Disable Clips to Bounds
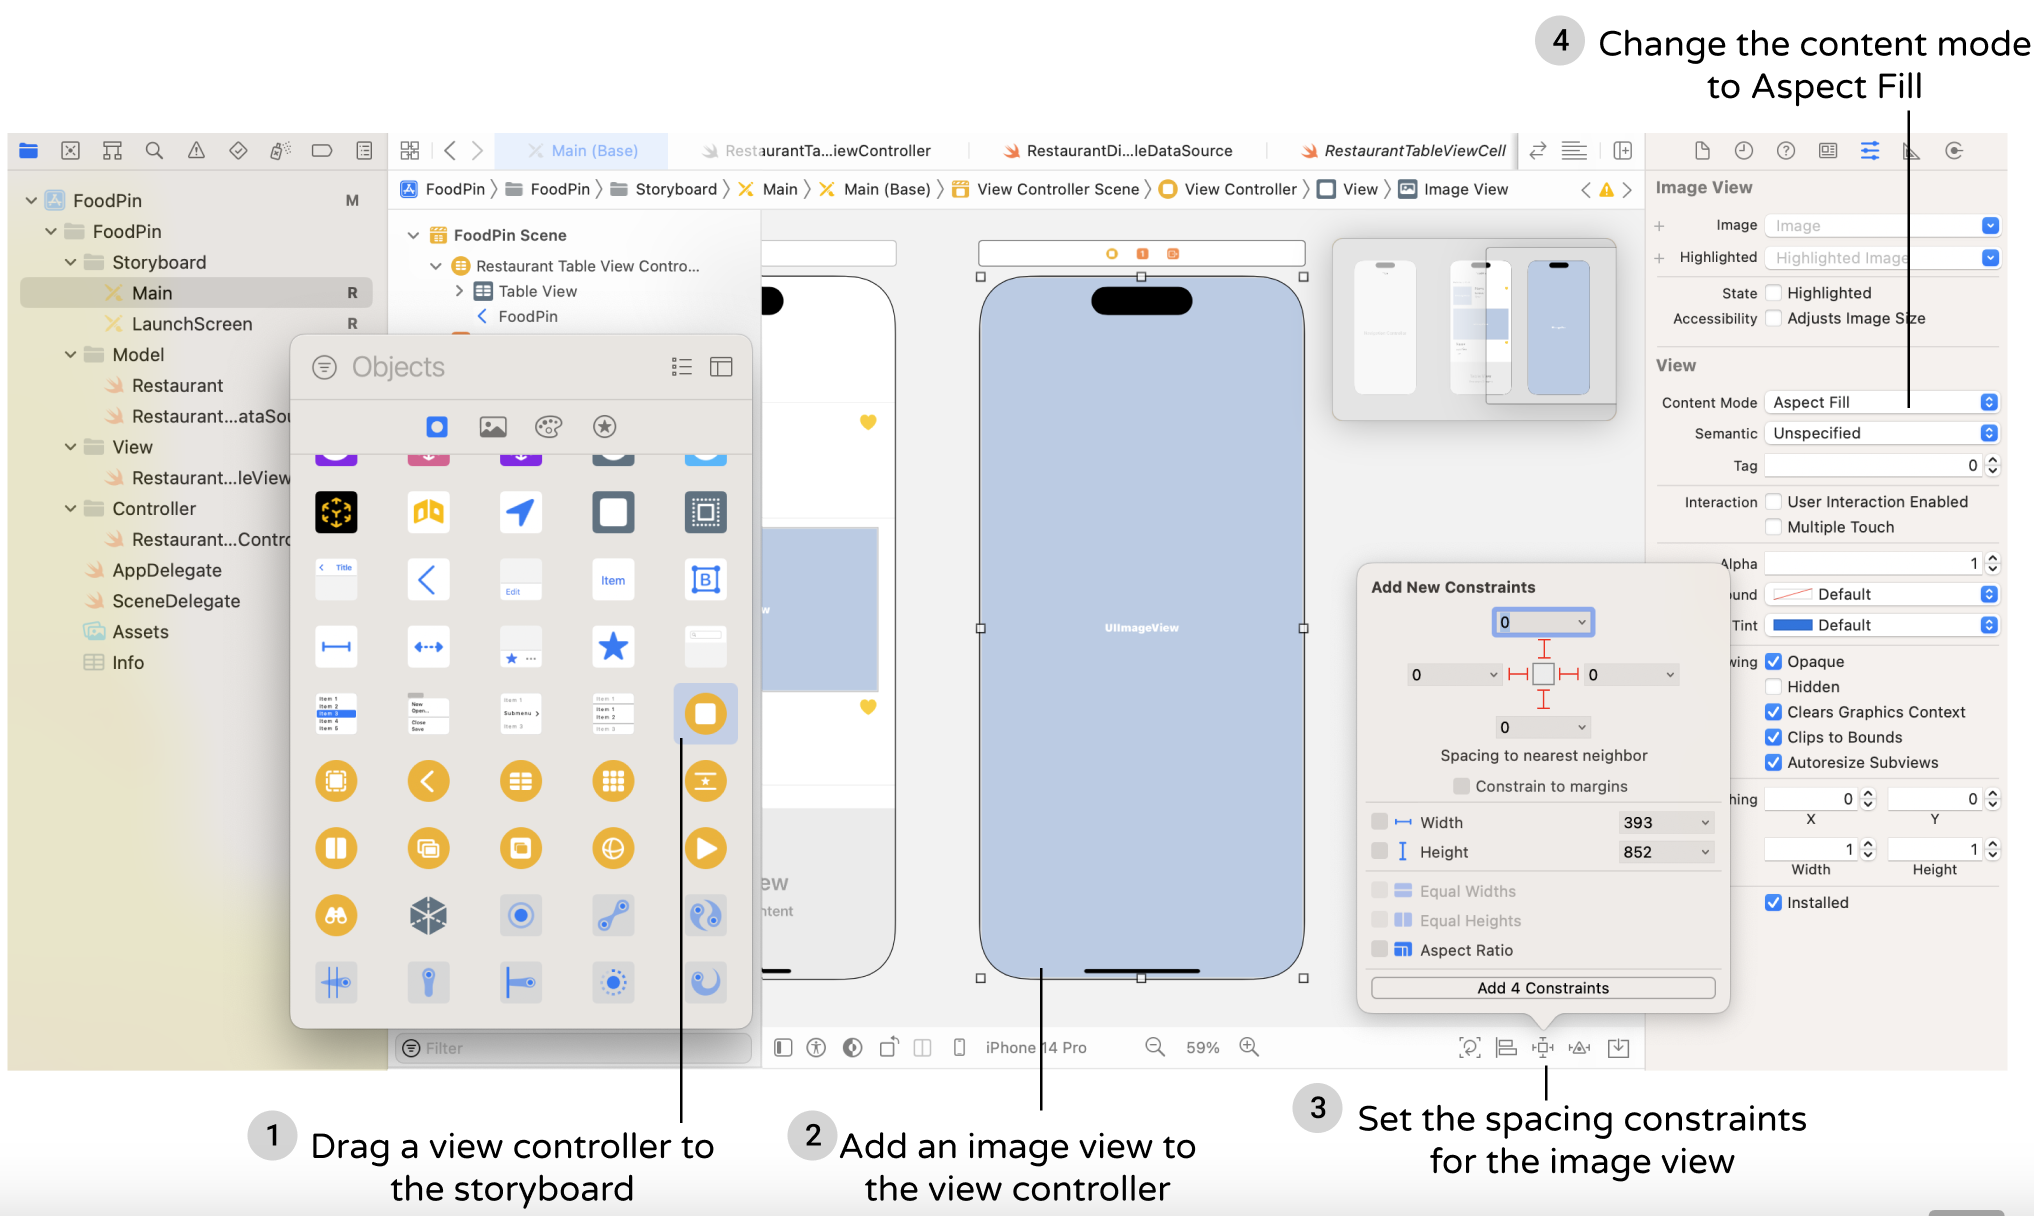 [1774, 737]
